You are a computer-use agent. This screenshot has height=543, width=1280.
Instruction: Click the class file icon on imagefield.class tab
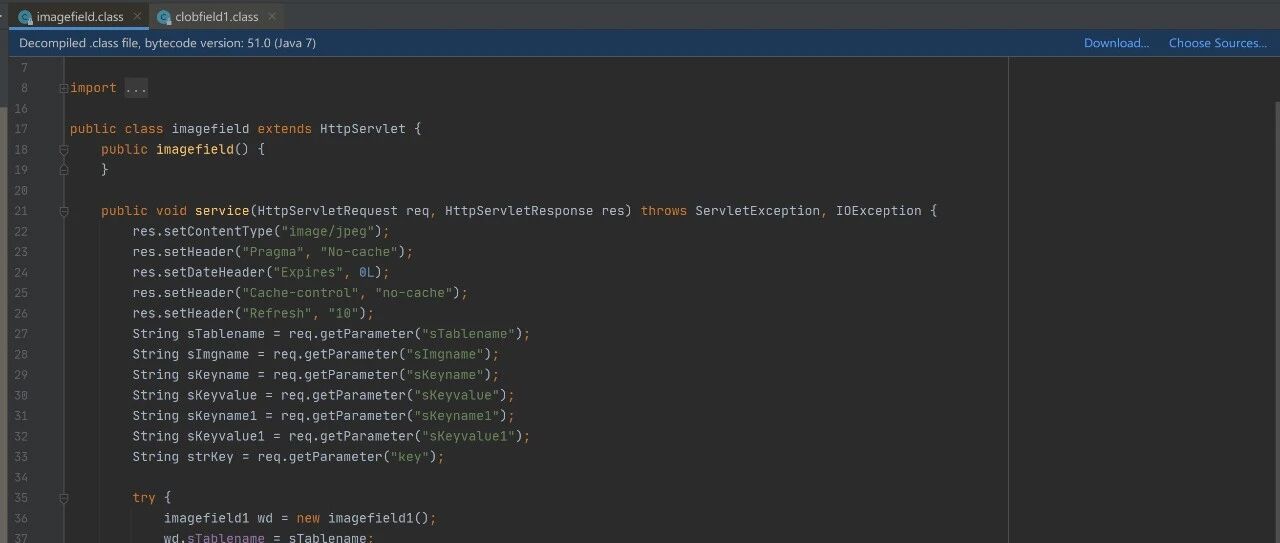(x=25, y=17)
